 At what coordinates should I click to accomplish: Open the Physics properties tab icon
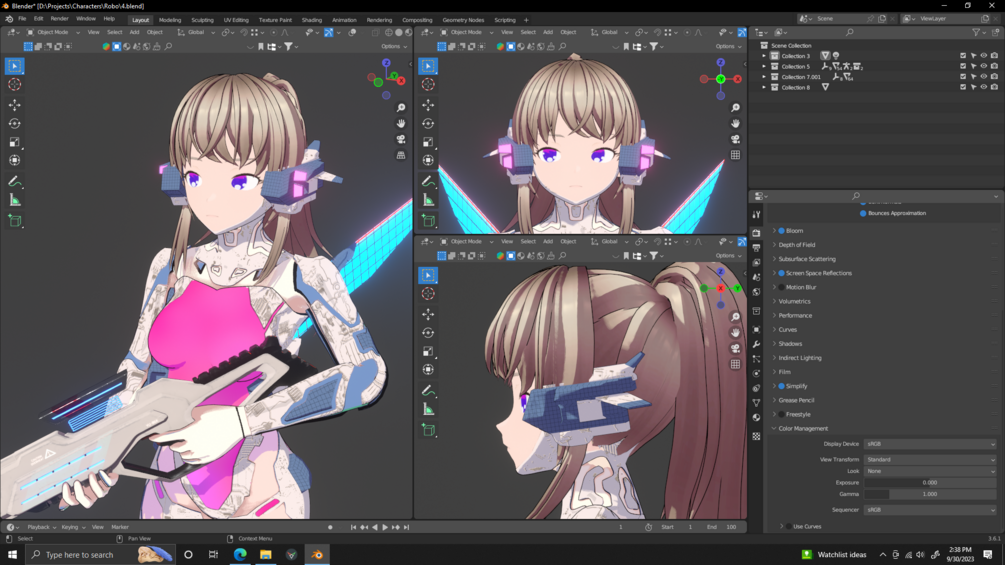point(756,373)
